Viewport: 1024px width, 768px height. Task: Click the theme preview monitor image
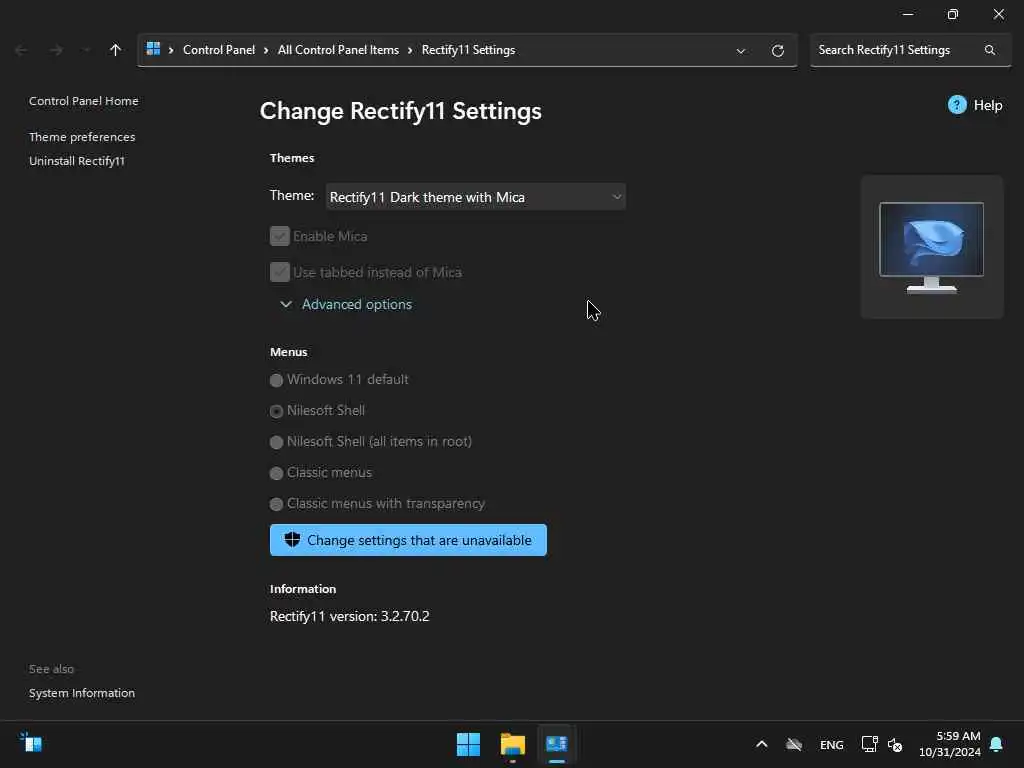[931, 247]
